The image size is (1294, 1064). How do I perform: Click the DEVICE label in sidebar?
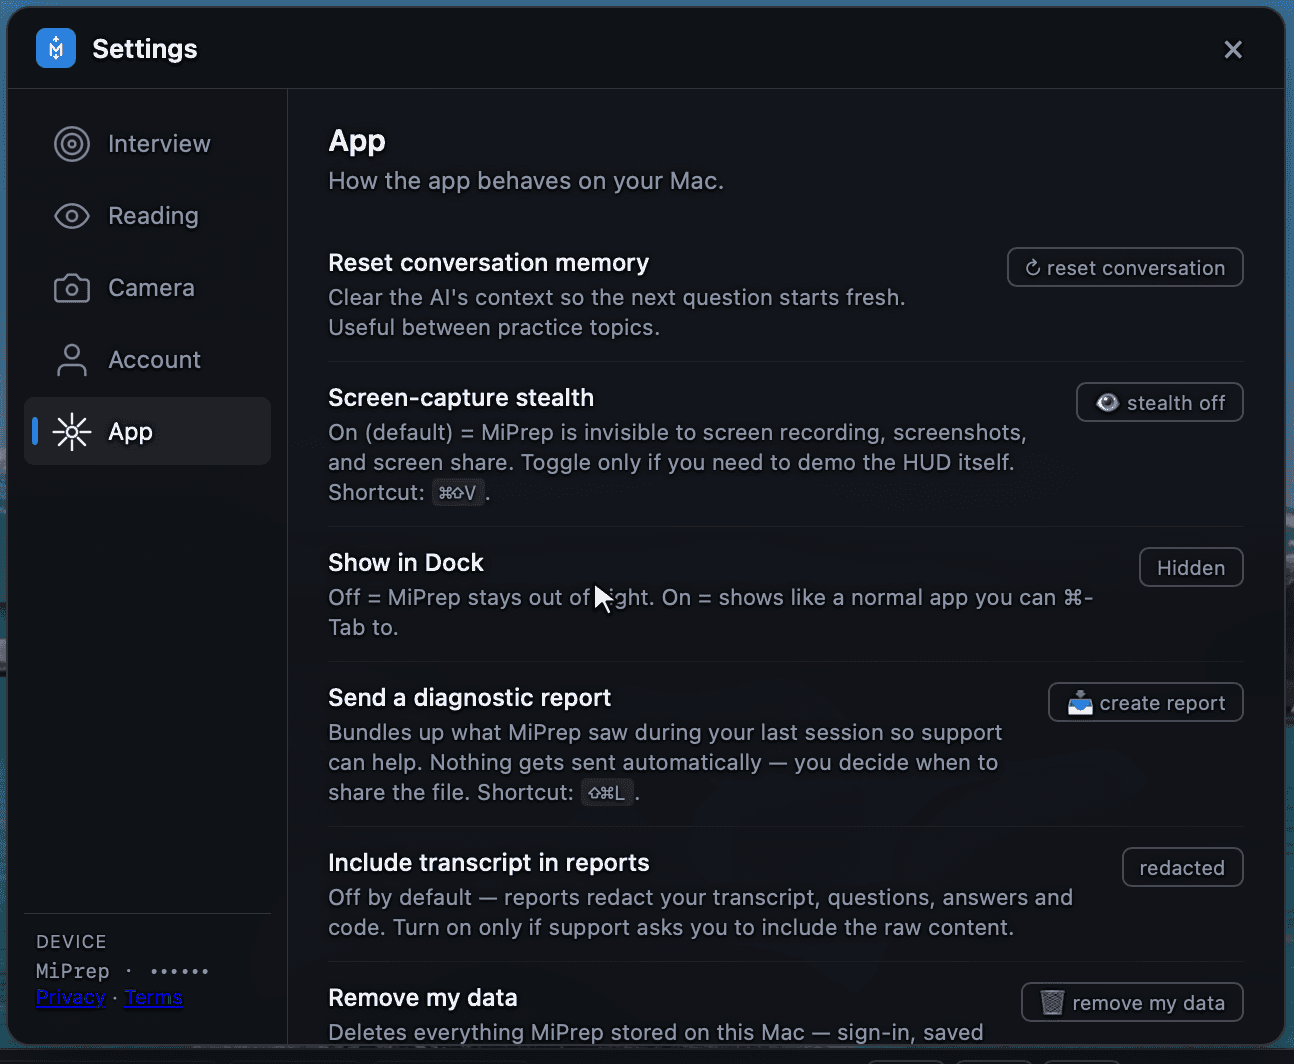click(x=71, y=942)
